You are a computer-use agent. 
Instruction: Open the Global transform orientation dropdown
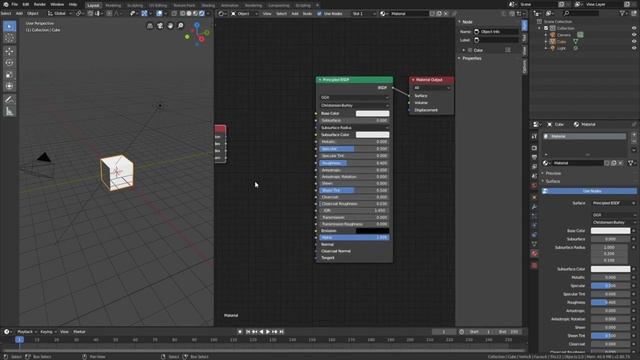click(x=60, y=13)
